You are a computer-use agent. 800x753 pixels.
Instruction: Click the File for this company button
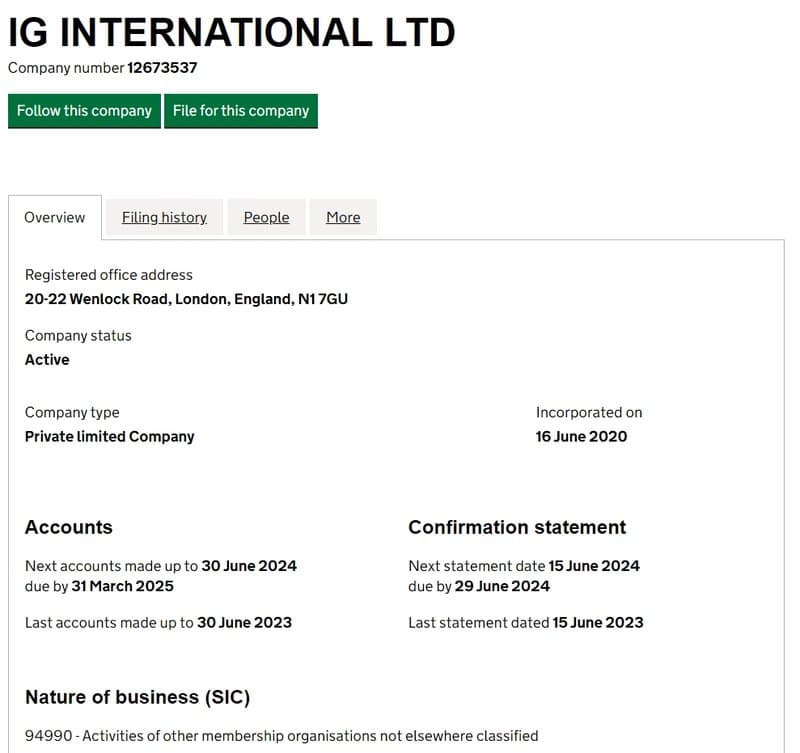(241, 110)
